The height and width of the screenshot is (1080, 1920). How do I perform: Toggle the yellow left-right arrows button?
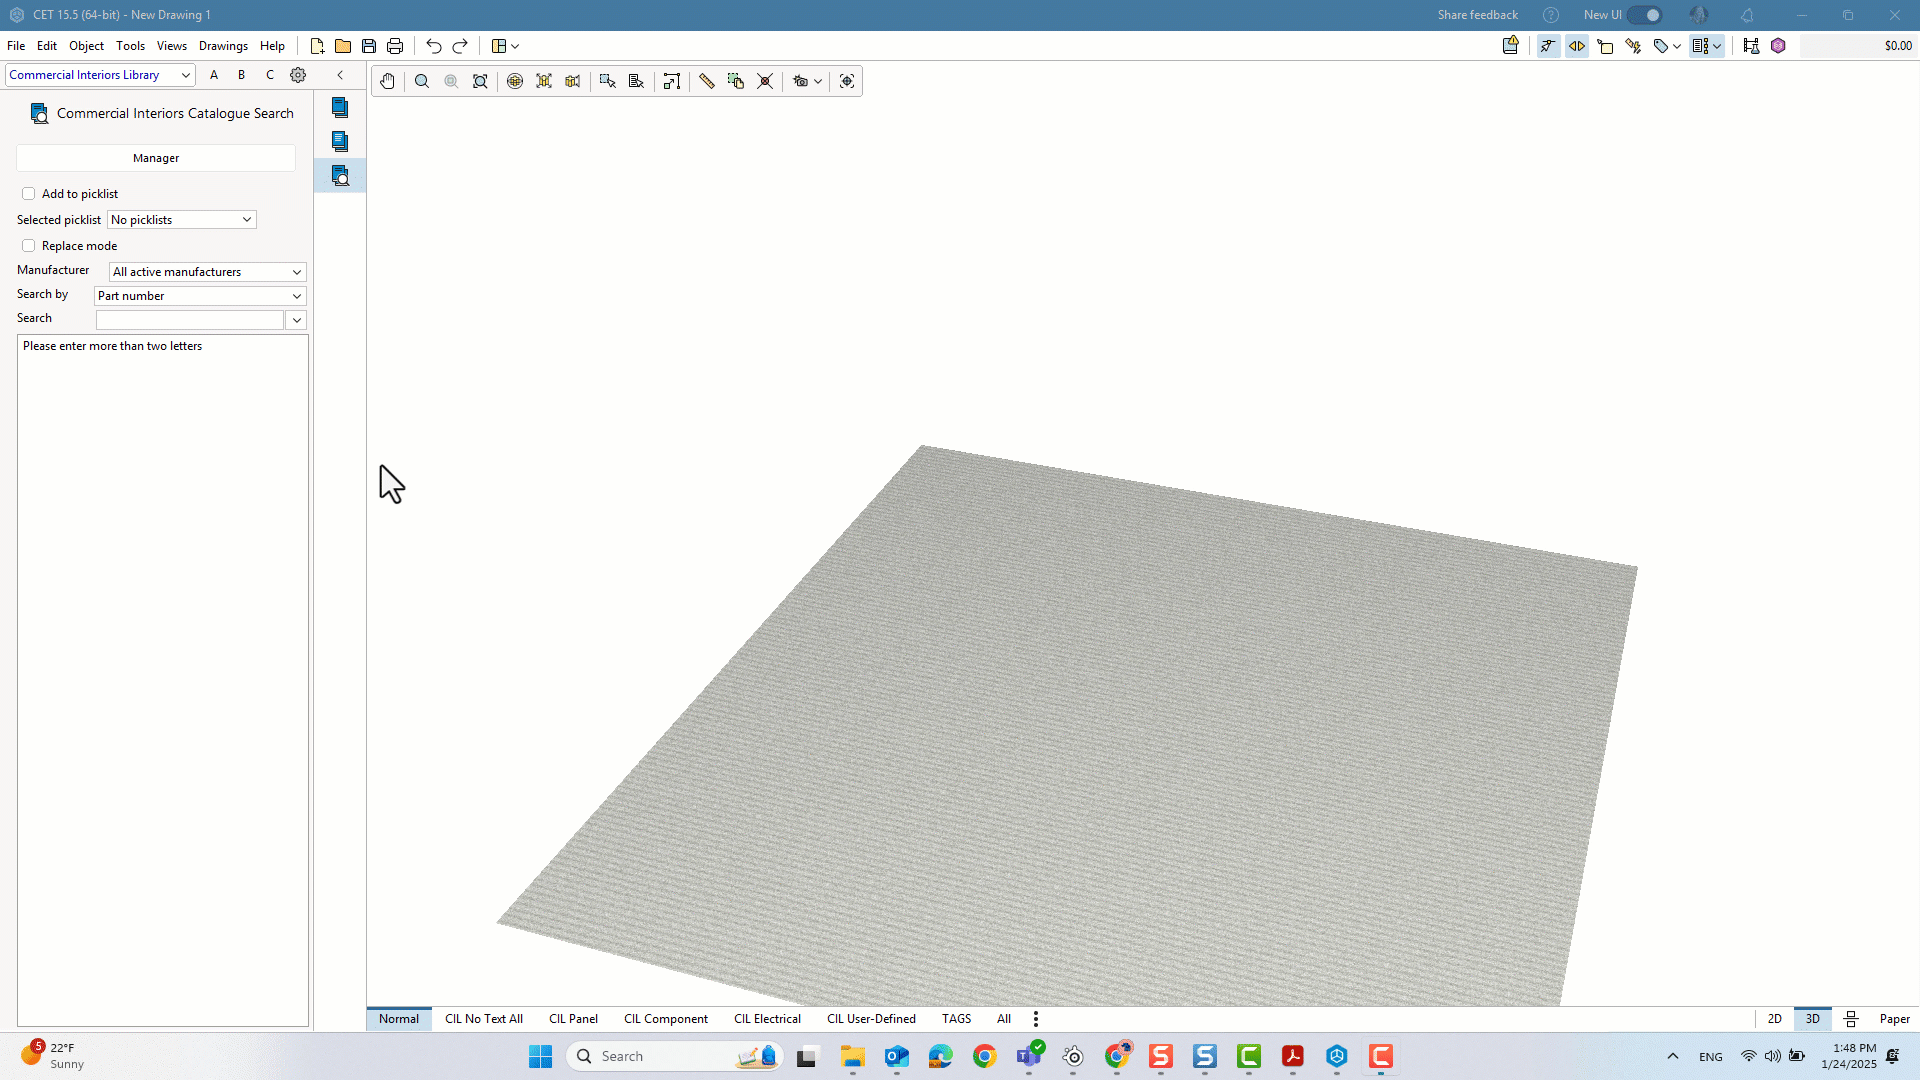coord(1577,46)
